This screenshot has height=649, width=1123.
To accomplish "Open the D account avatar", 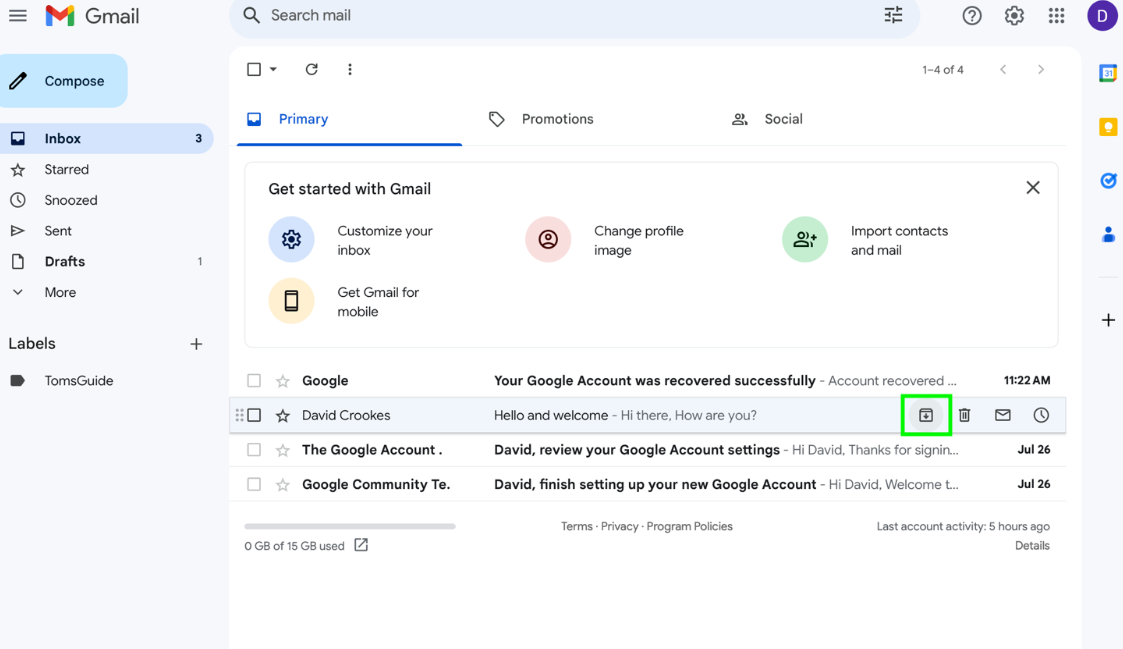I will [1102, 16].
